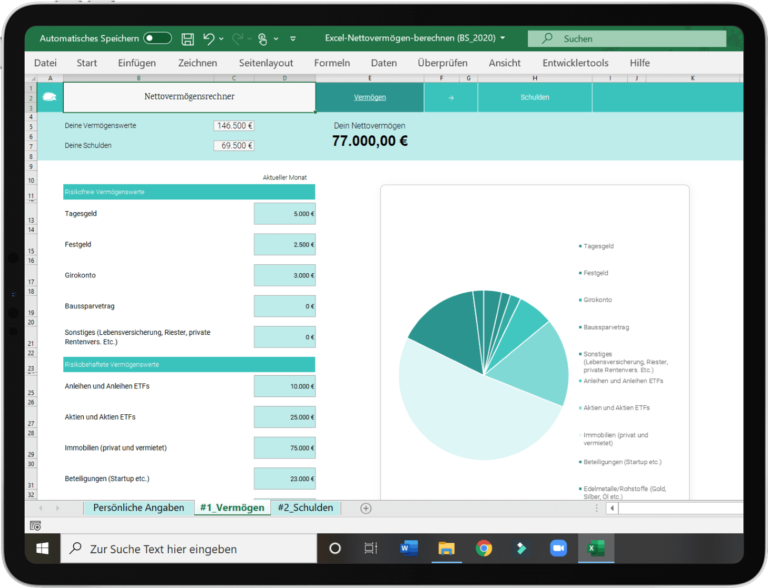Select the 146.500 € Vermögenswerte cell
This screenshot has width=768, height=588.
[234, 126]
